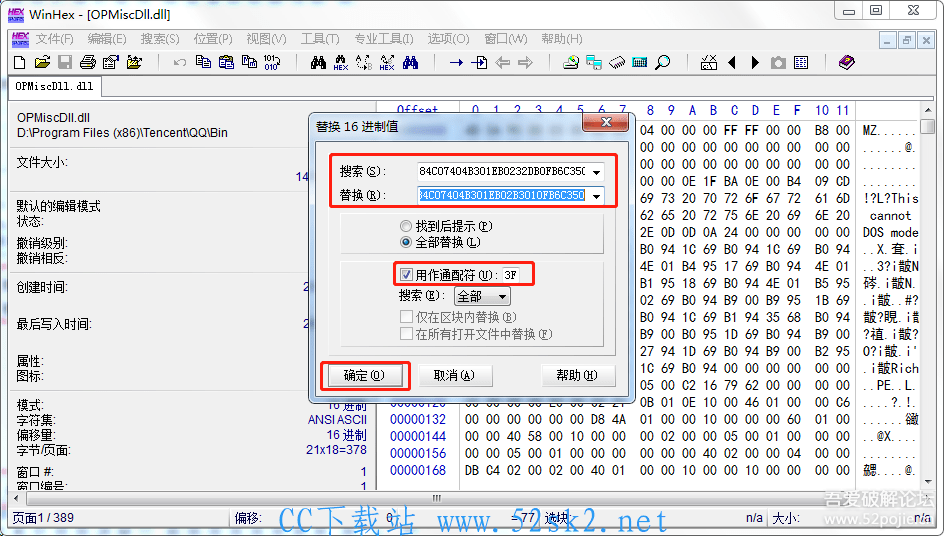Open file Properties toolbar icon
Viewport: 944px width, 536px height.
click(111, 63)
